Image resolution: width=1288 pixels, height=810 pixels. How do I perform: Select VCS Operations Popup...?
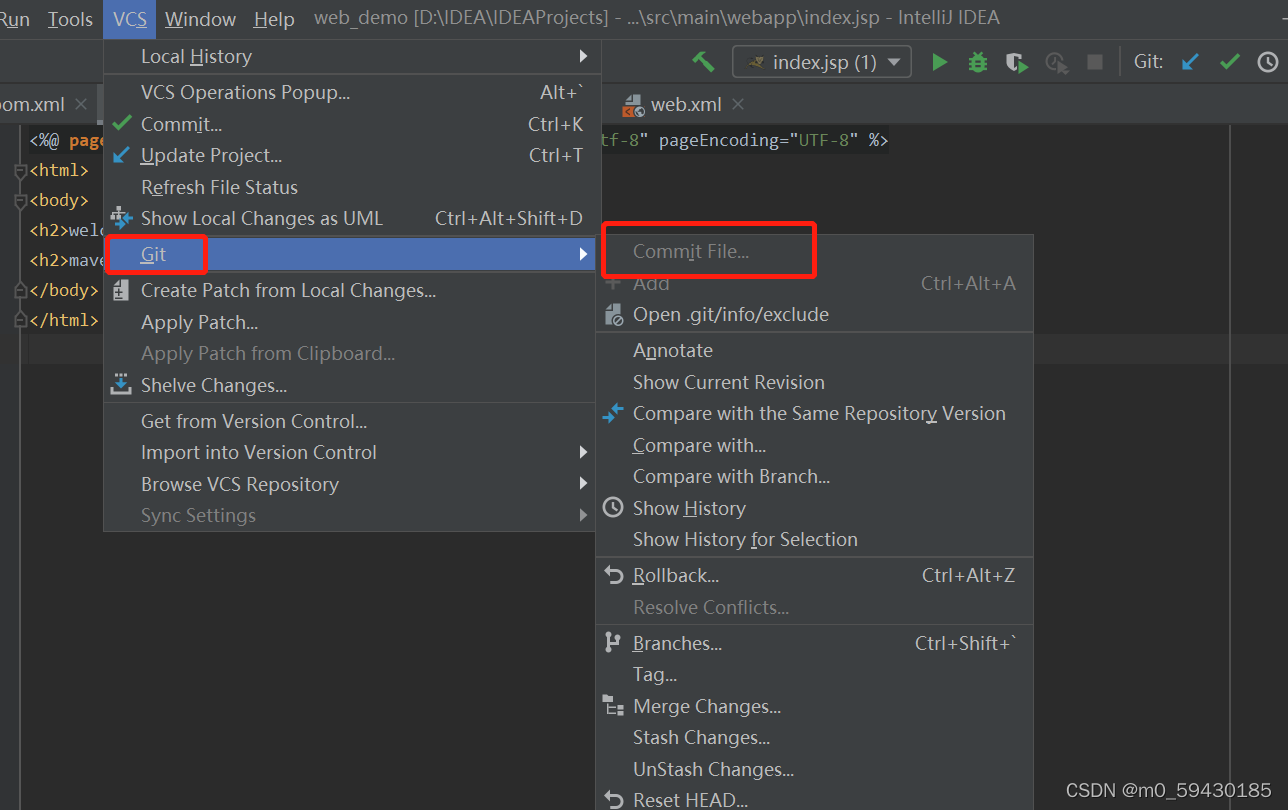[x=352, y=93]
